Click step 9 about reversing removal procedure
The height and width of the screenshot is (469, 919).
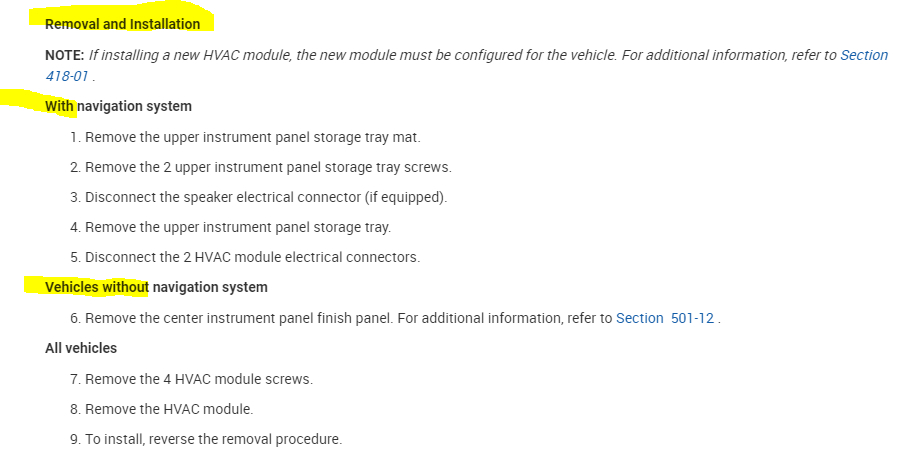pos(212,438)
